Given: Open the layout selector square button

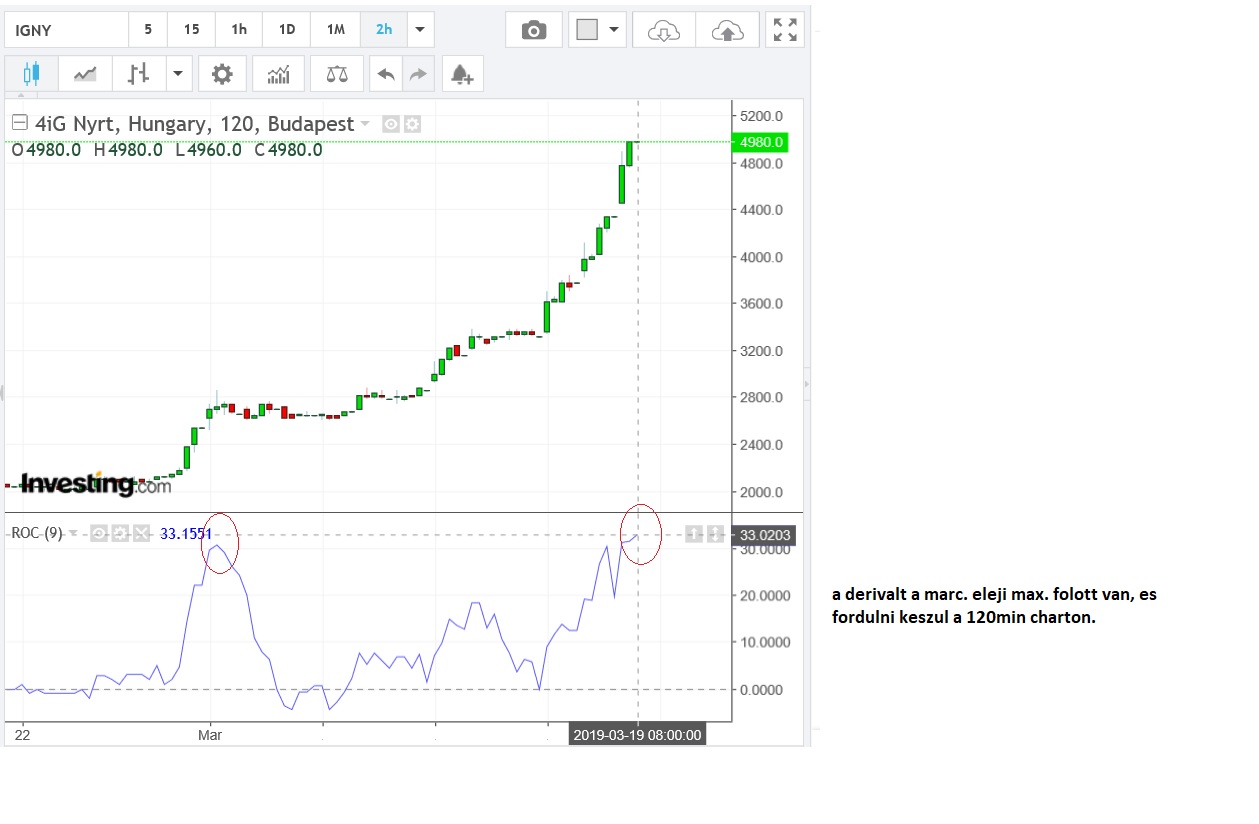Looking at the screenshot, I should click(586, 30).
